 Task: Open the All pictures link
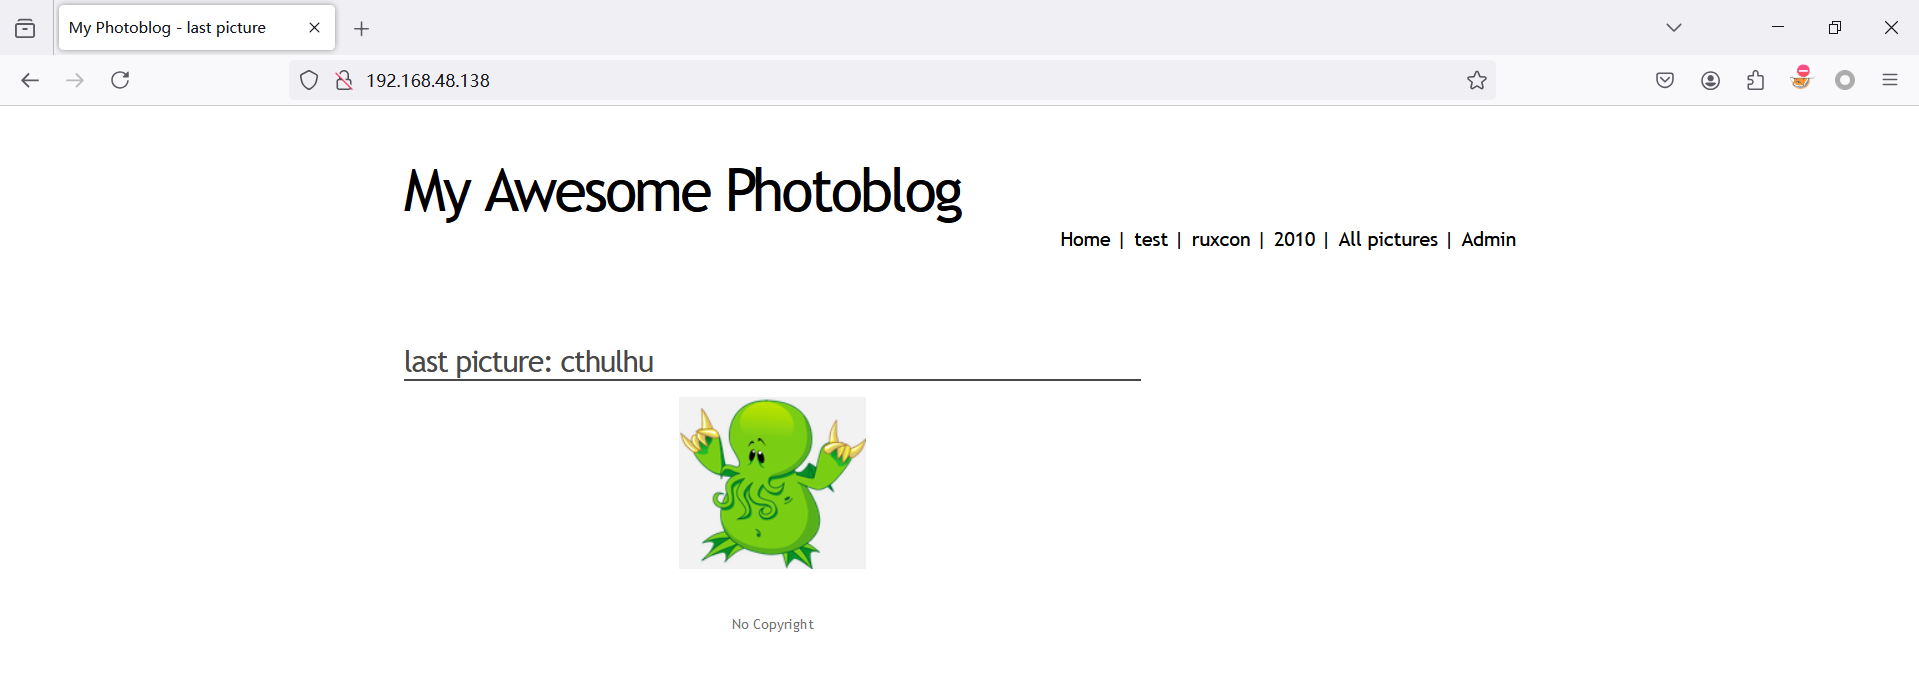pyautogui.click(x=1388, y=239)
